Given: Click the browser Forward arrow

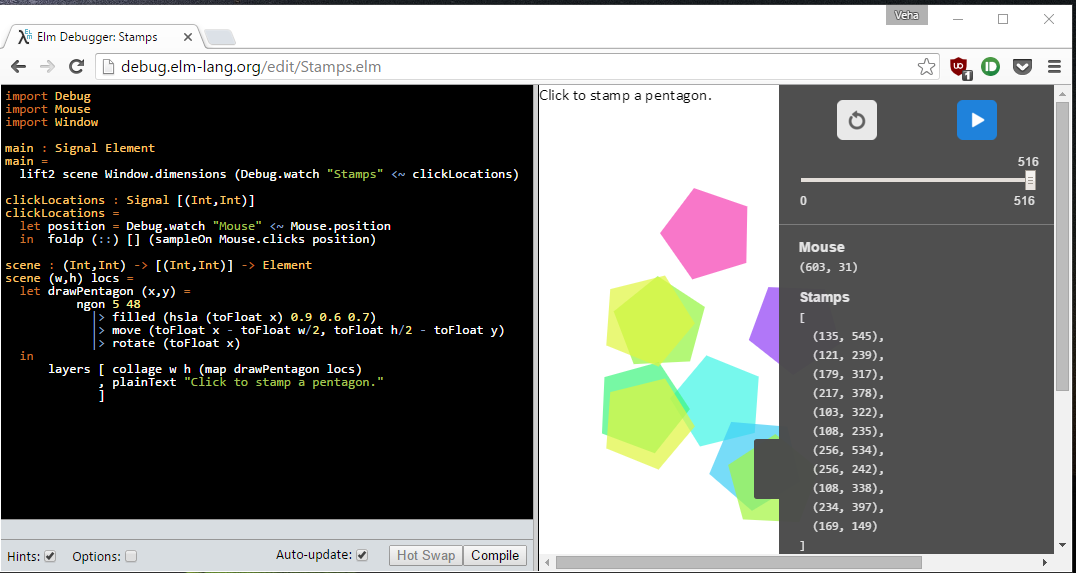Looking at the screenshot, I should [x=47, y=67].
